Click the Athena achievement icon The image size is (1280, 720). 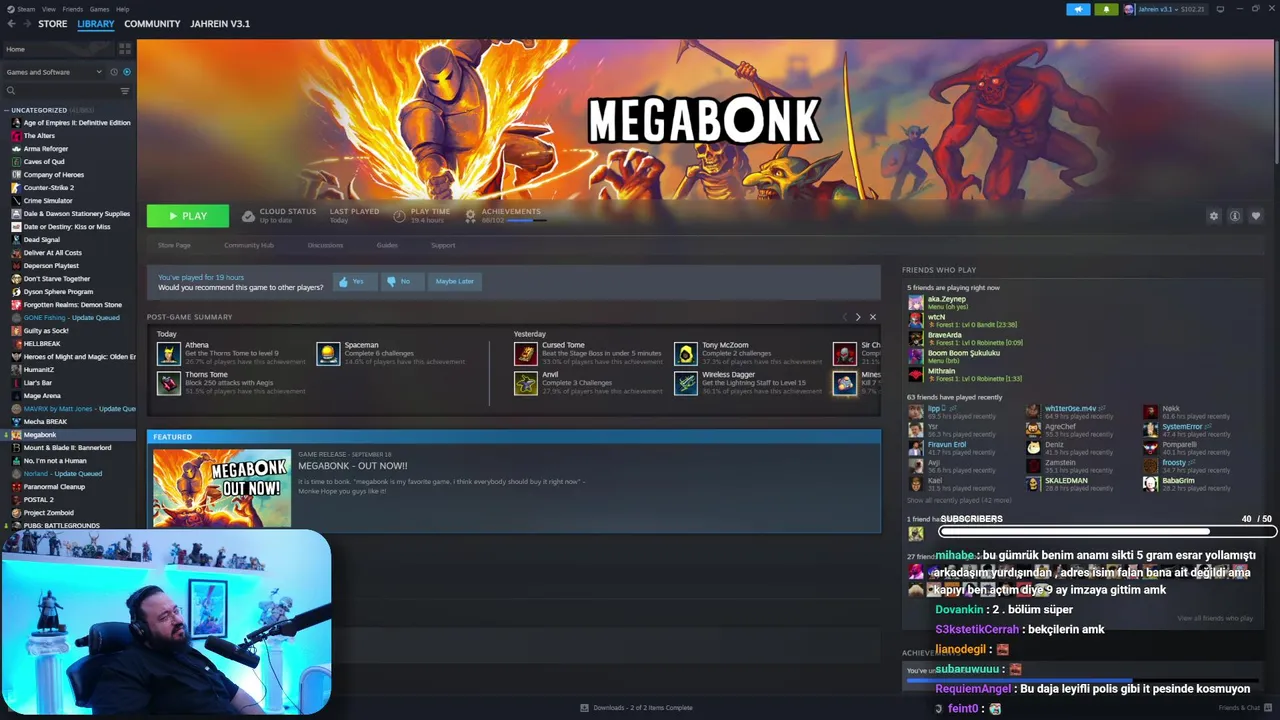click(168, 353)
